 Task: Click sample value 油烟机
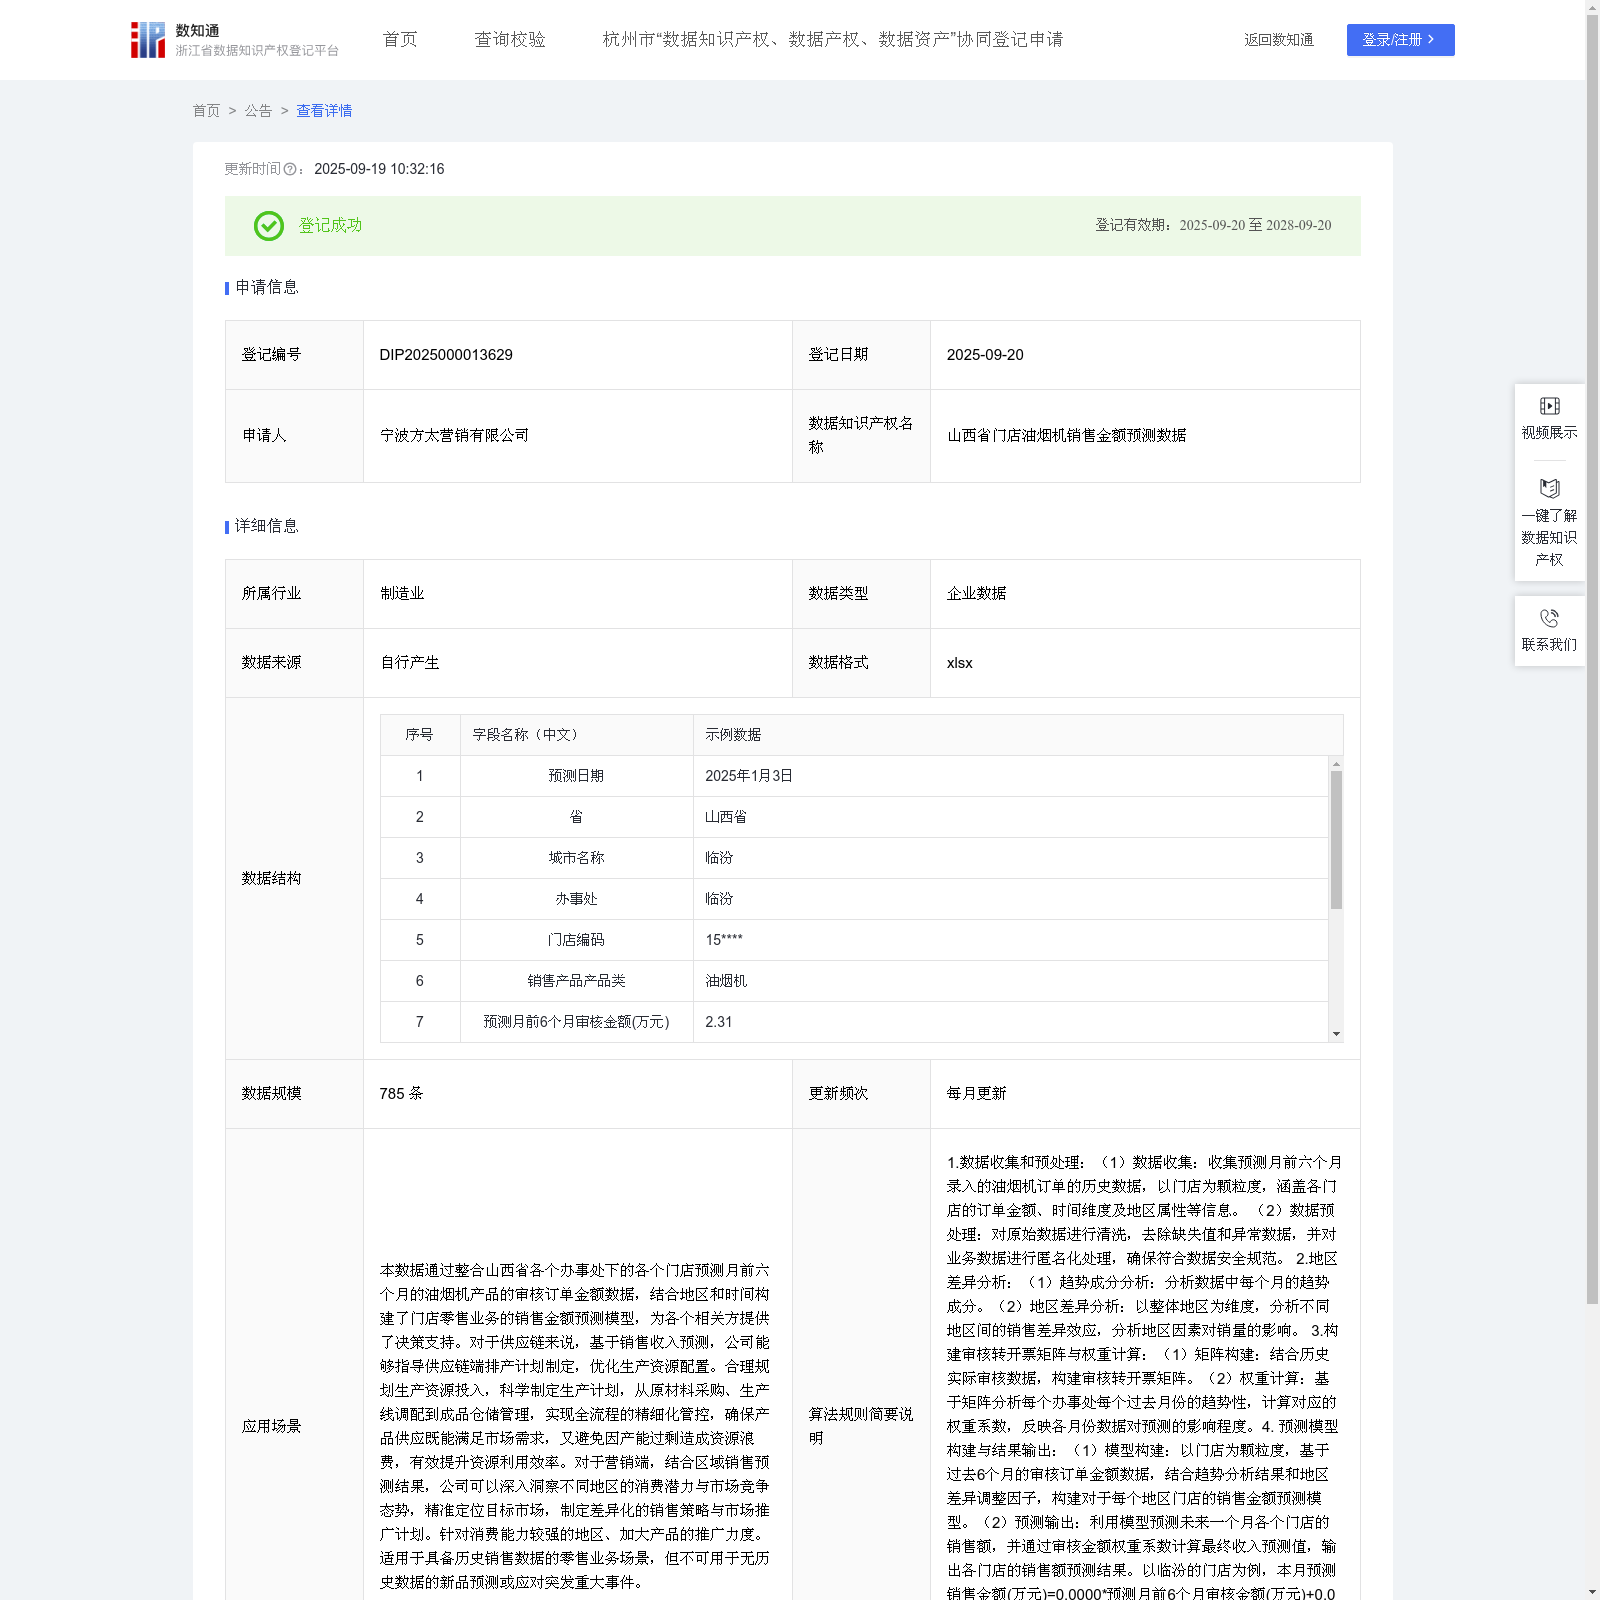click(x=726, y=981)
